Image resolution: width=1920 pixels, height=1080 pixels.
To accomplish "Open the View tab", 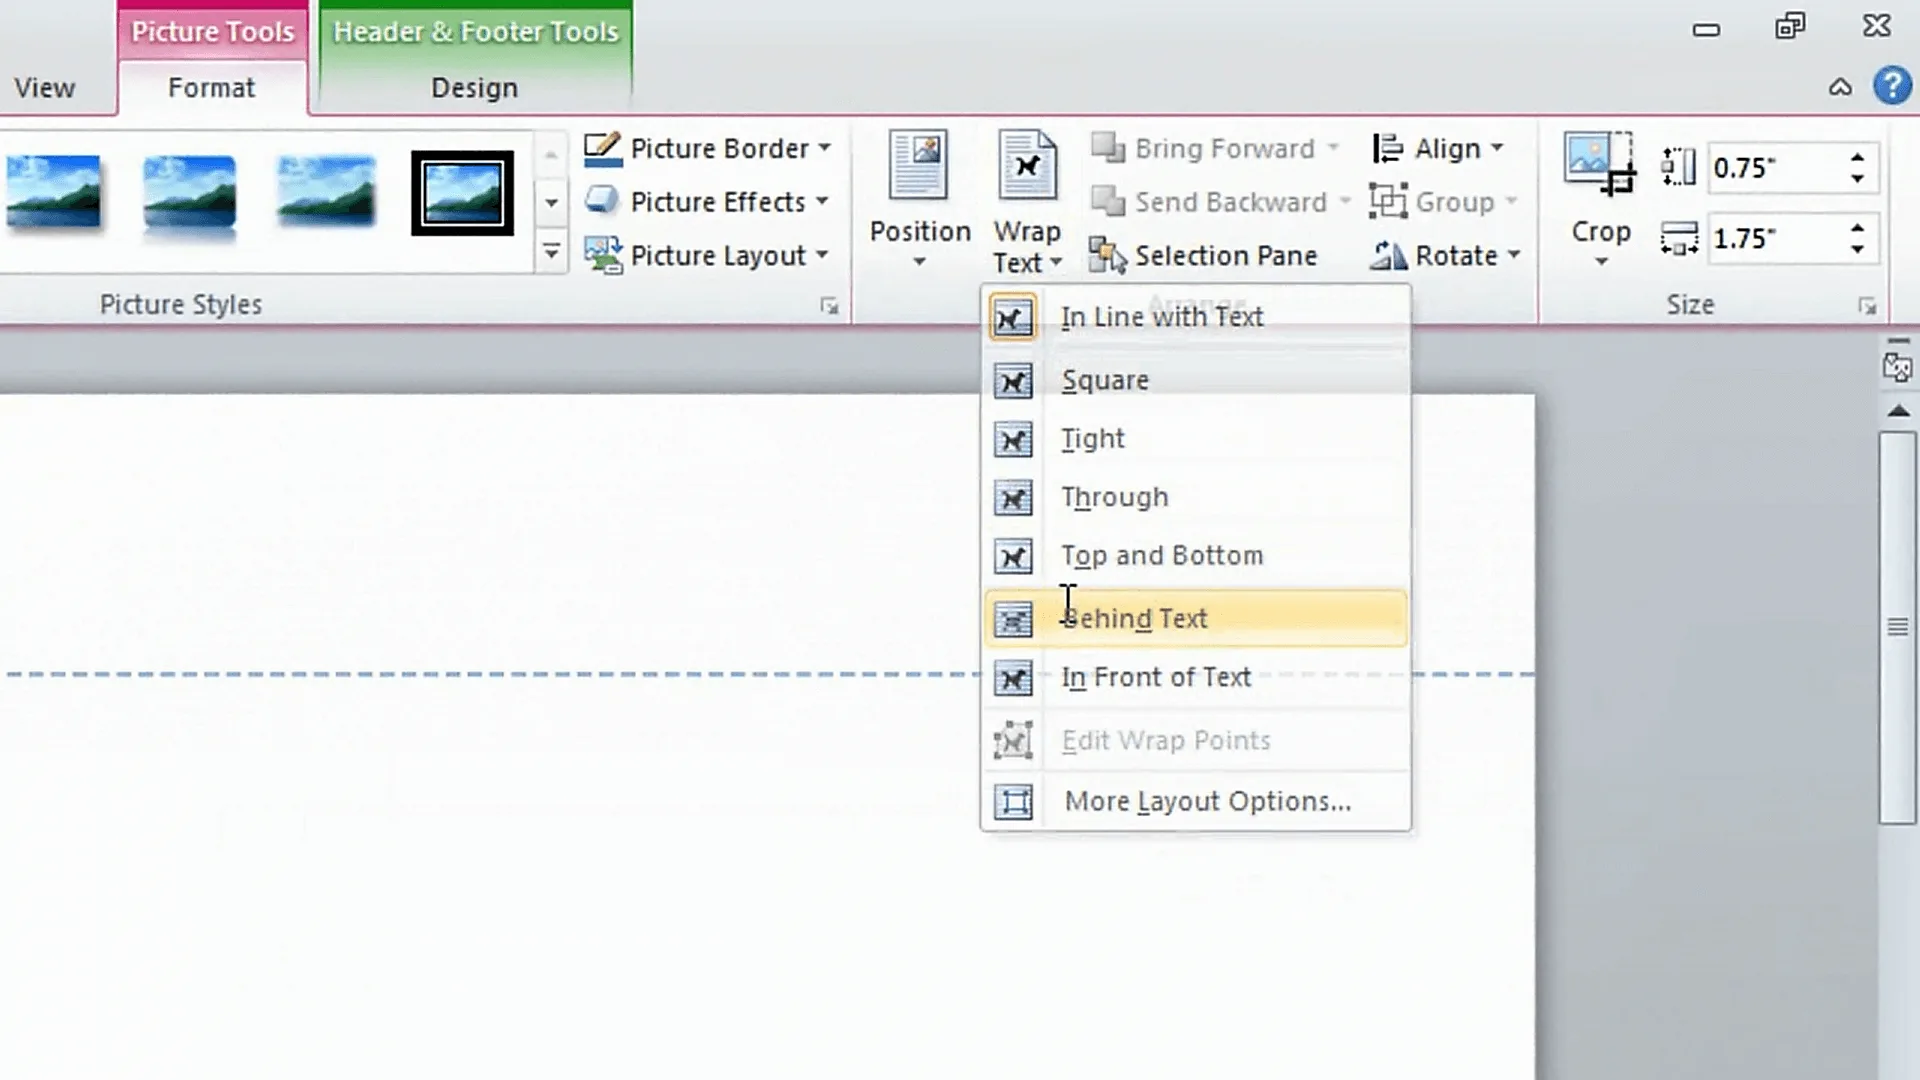I will tap(44, 88).
